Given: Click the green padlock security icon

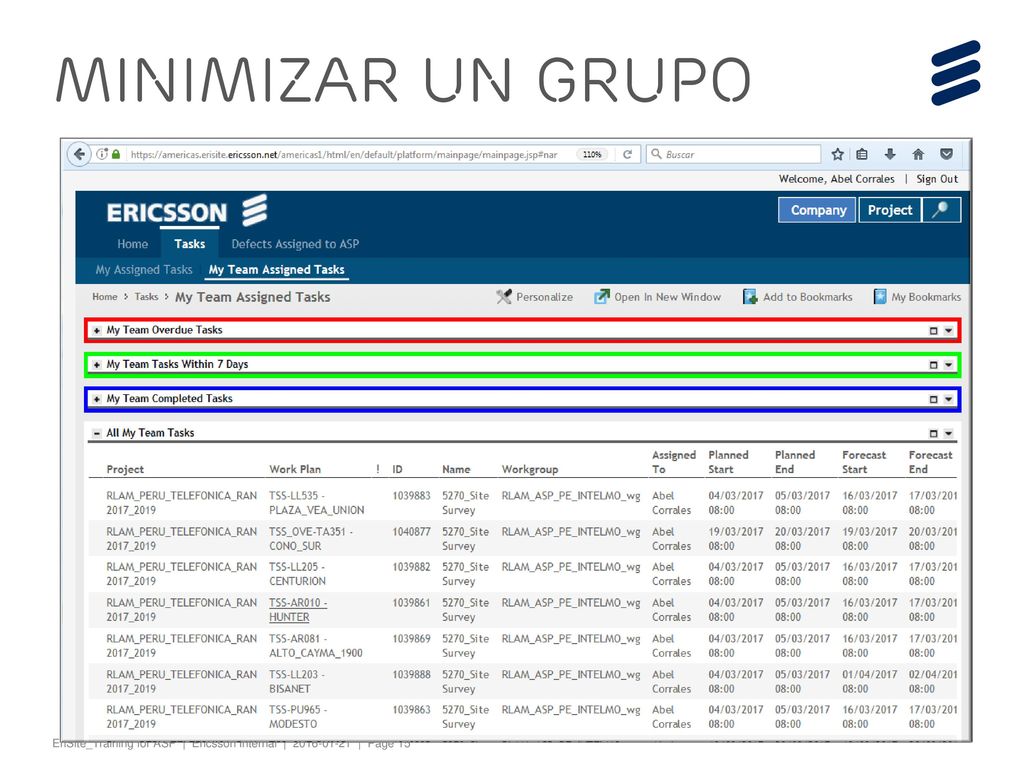Looking at the screenshot, I should click(116, 154).
